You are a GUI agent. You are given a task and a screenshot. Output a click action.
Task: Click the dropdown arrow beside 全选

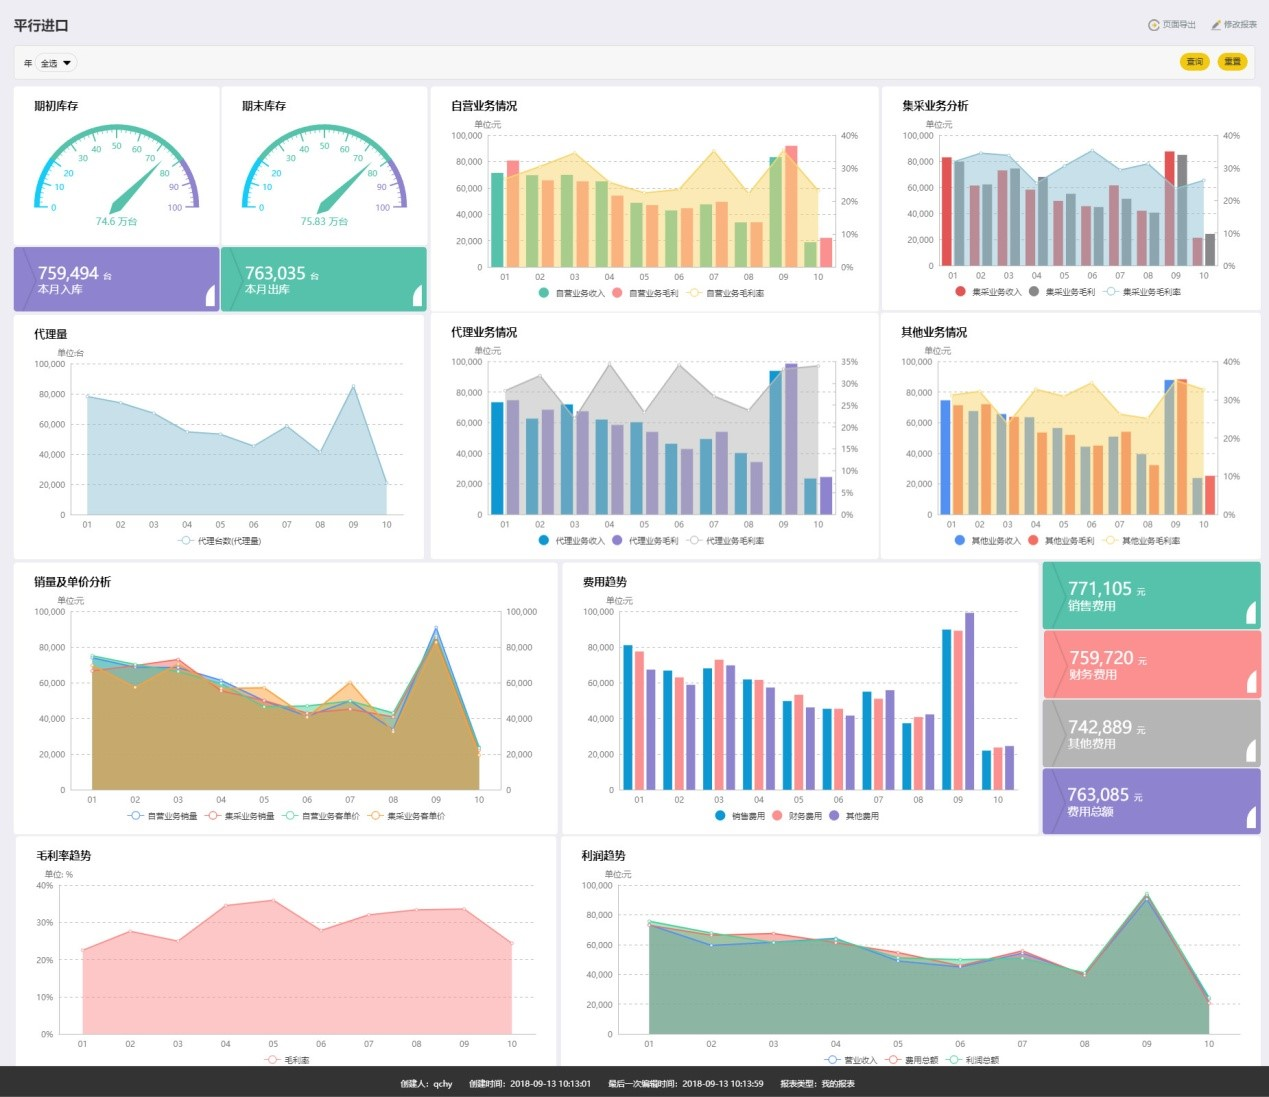tap(67, 63)
